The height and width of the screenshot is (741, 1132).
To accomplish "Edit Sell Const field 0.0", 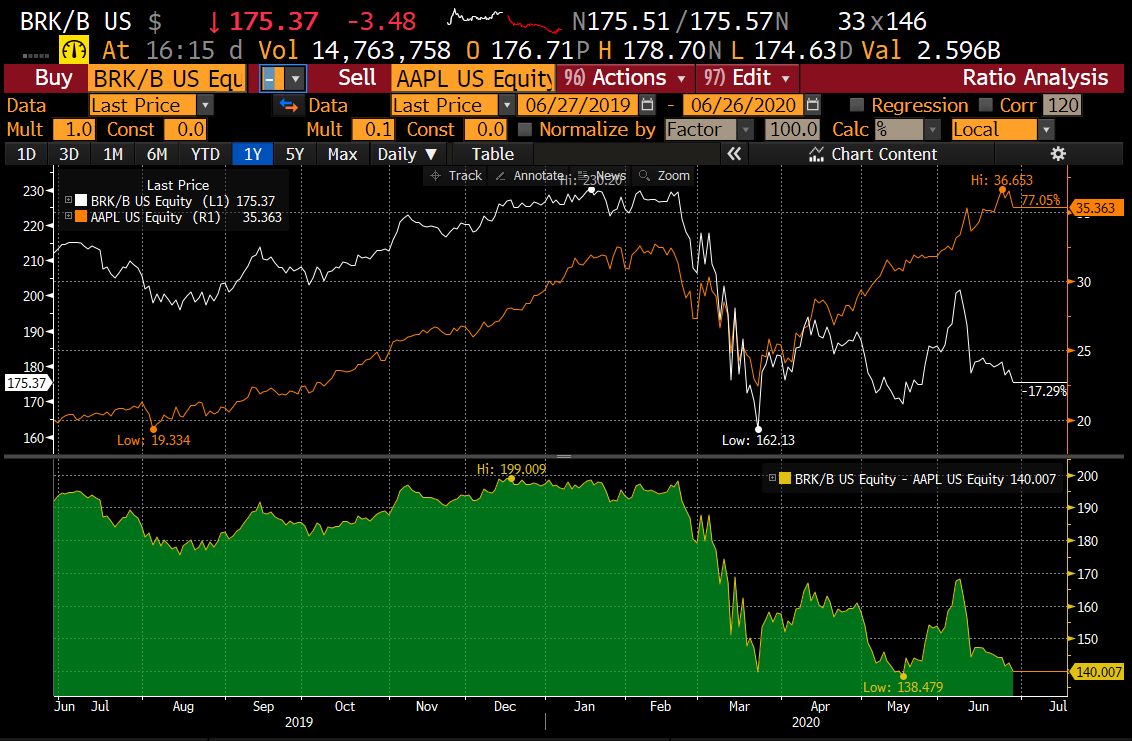I will 485,129.
